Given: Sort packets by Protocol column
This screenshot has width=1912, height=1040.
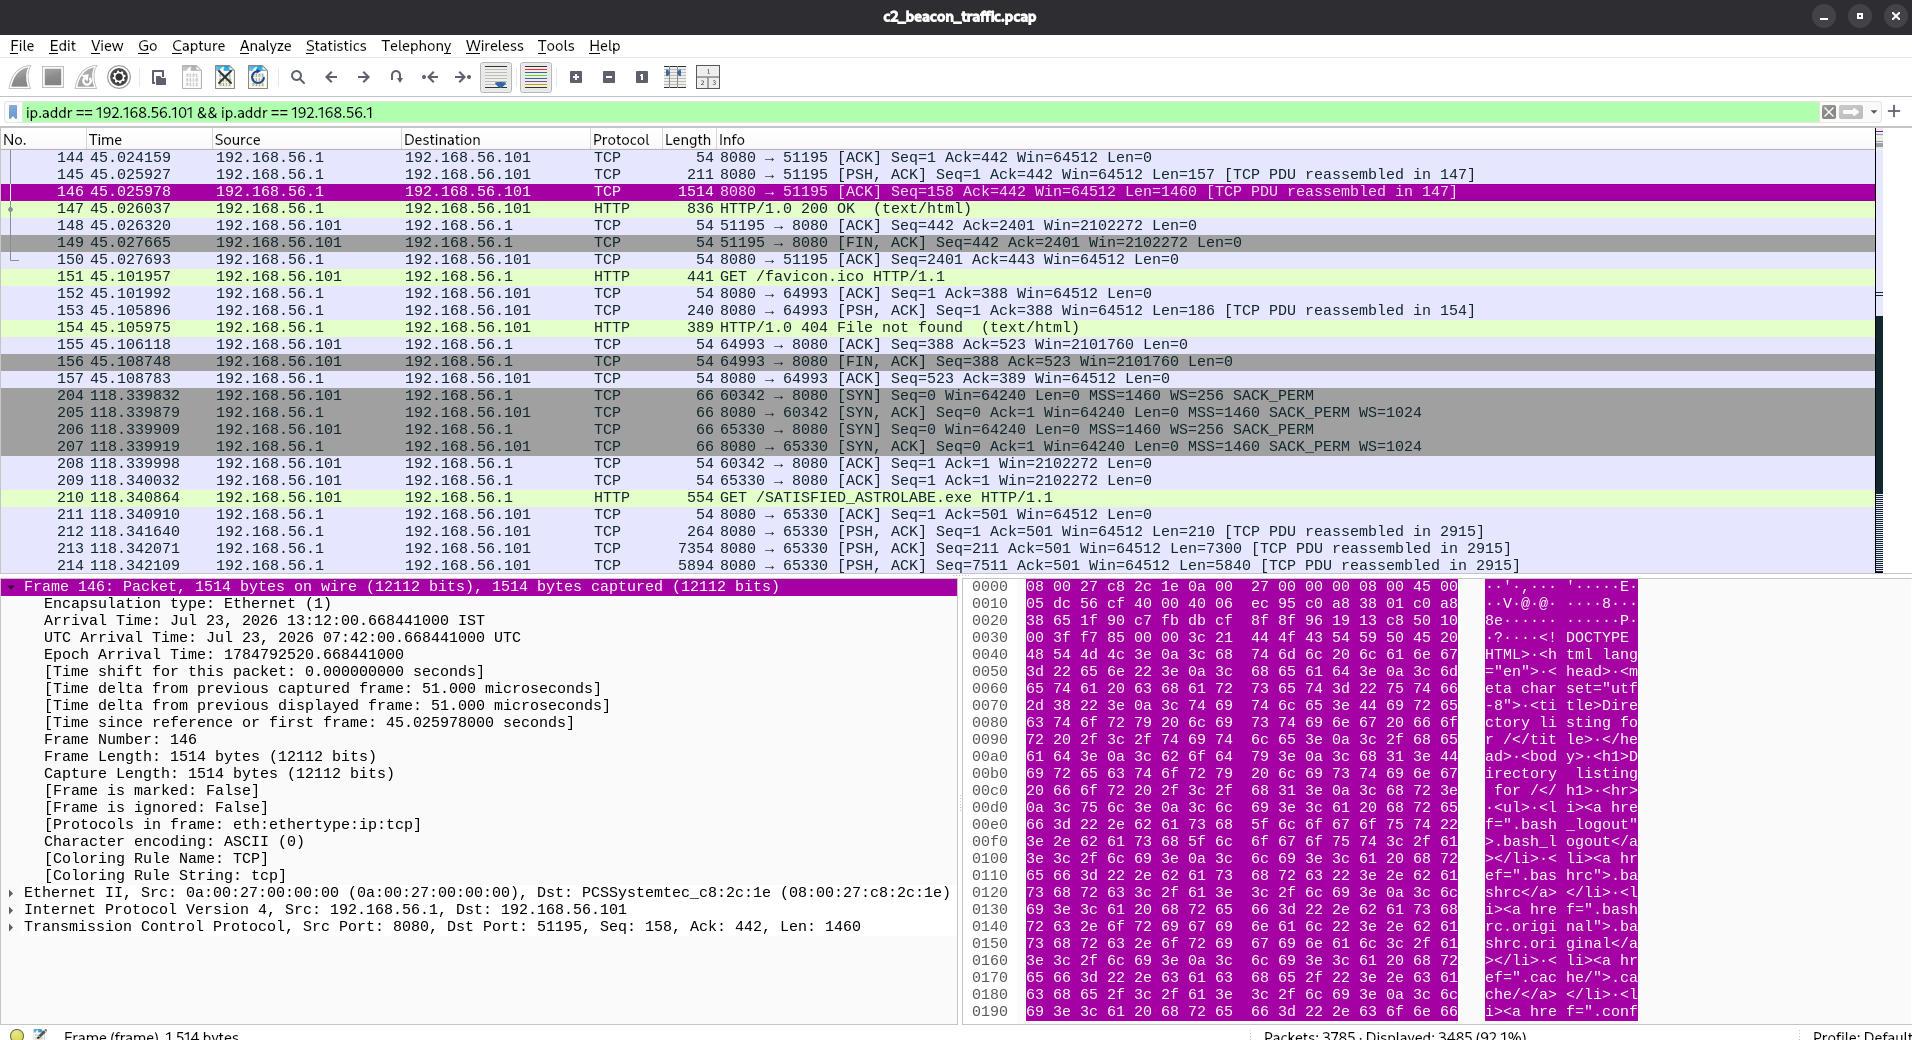Looking at the screenshot, I should pos(626,140).
